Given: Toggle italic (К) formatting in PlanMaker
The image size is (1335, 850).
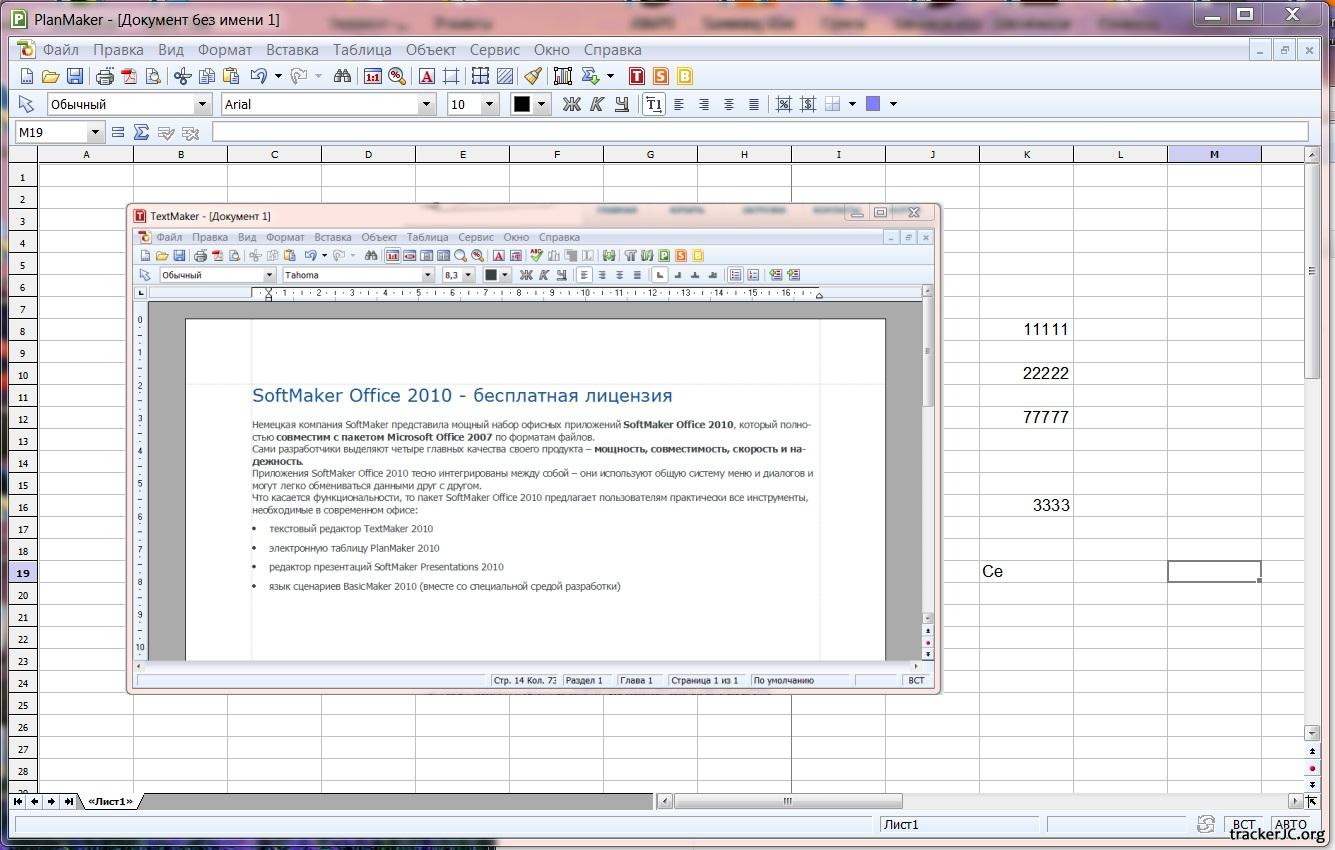Looking at the screenshot, I should (x=597, y=104).
